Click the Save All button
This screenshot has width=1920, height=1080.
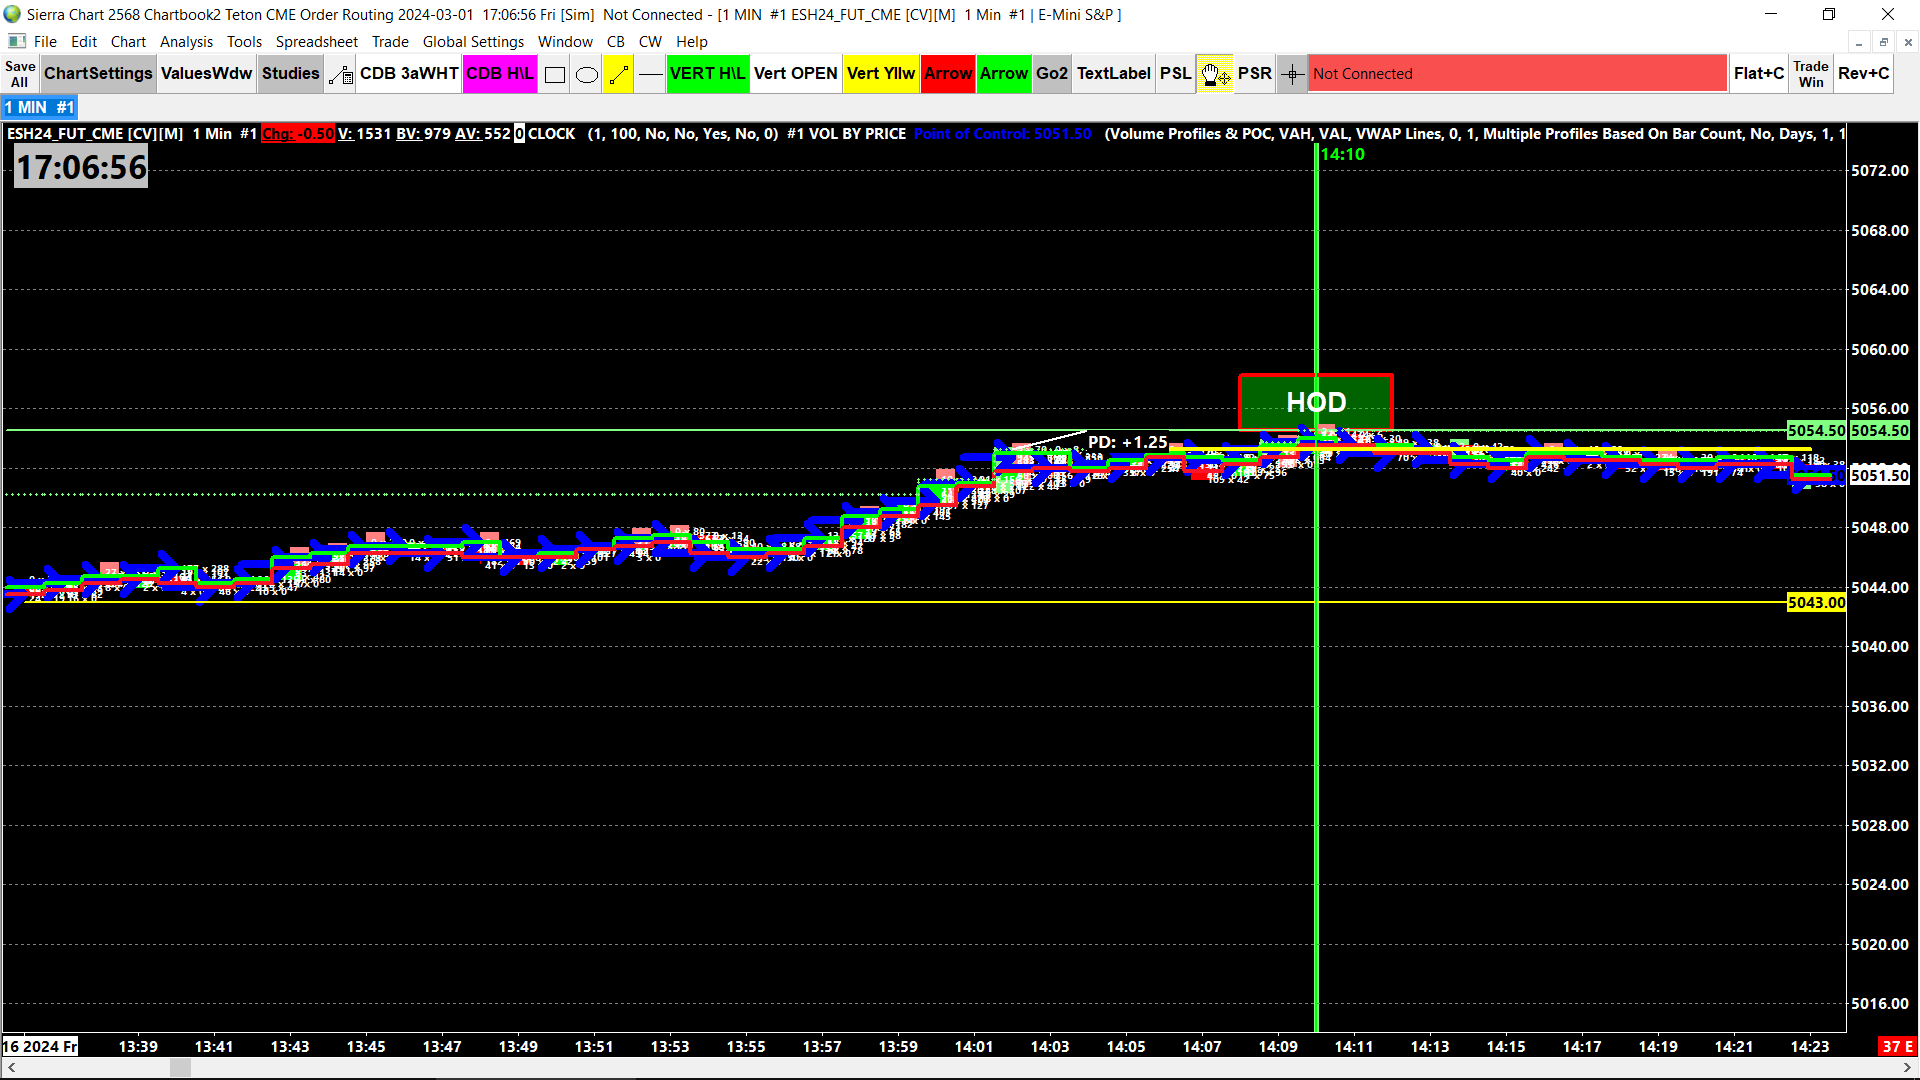[20, 74]
